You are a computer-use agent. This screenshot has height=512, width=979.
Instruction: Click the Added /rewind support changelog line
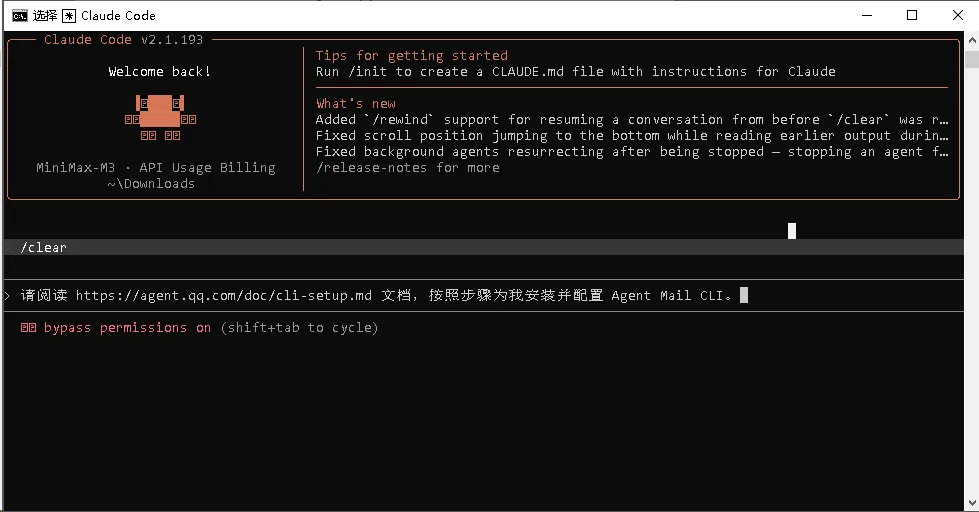pyautogui.click(x=632, y=119)
